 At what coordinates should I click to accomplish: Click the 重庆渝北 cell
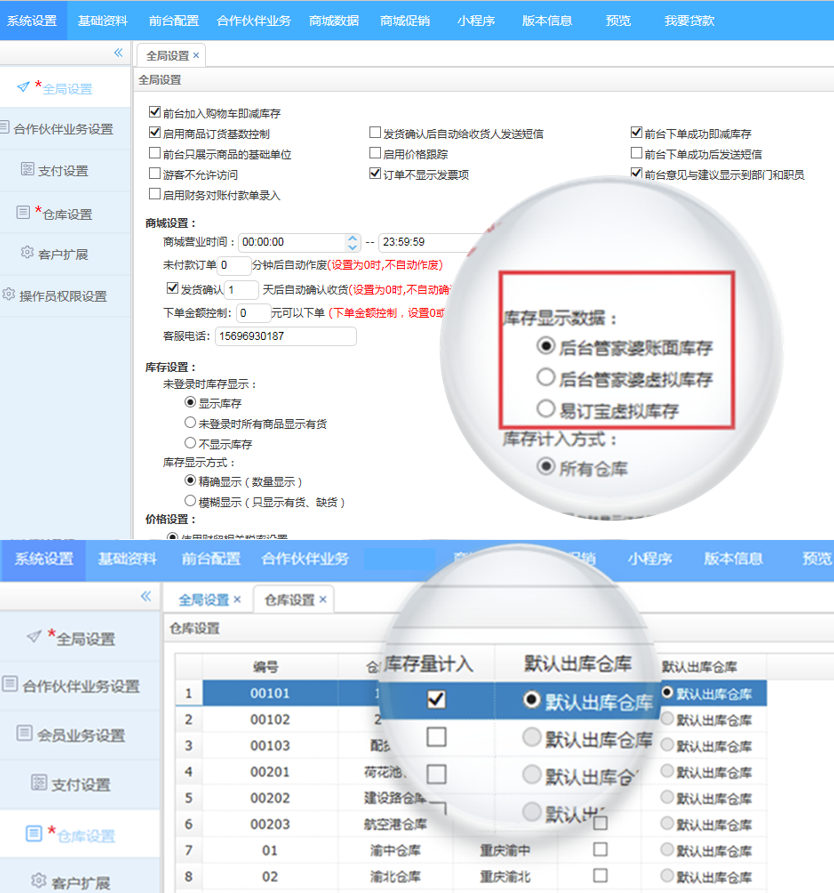point(505,876)
